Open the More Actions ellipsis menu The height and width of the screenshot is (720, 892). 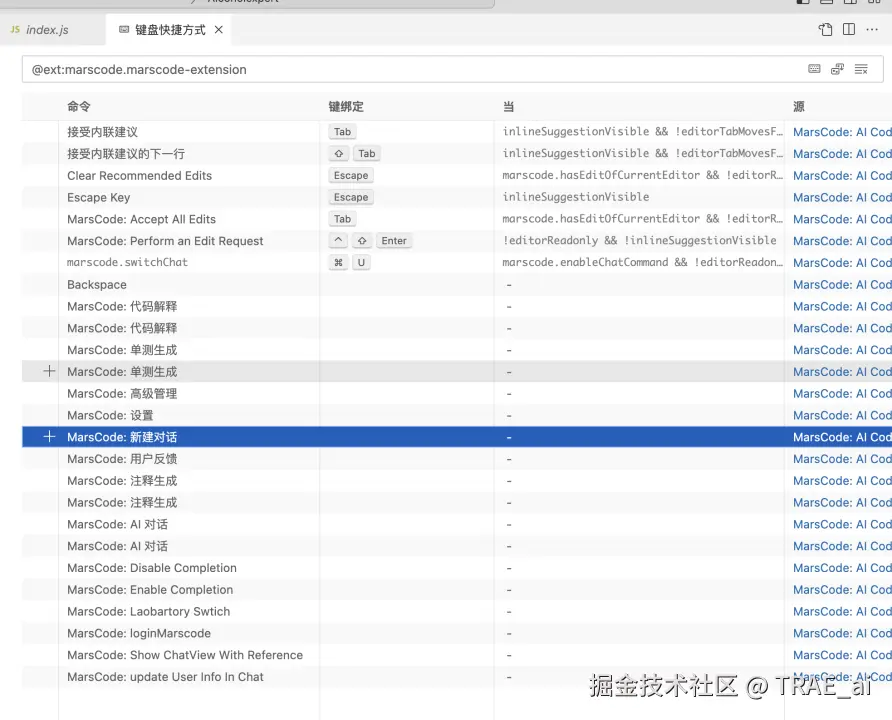pos(869,30)
